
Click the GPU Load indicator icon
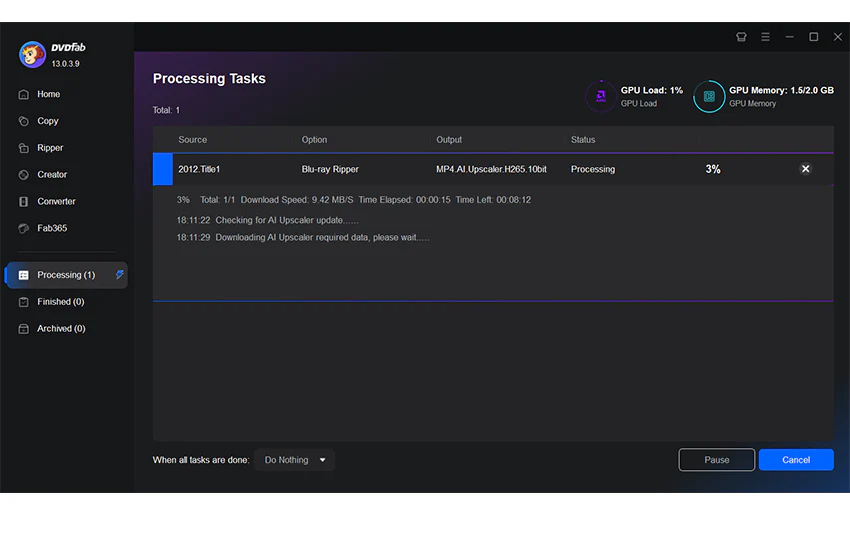[601, 96]
